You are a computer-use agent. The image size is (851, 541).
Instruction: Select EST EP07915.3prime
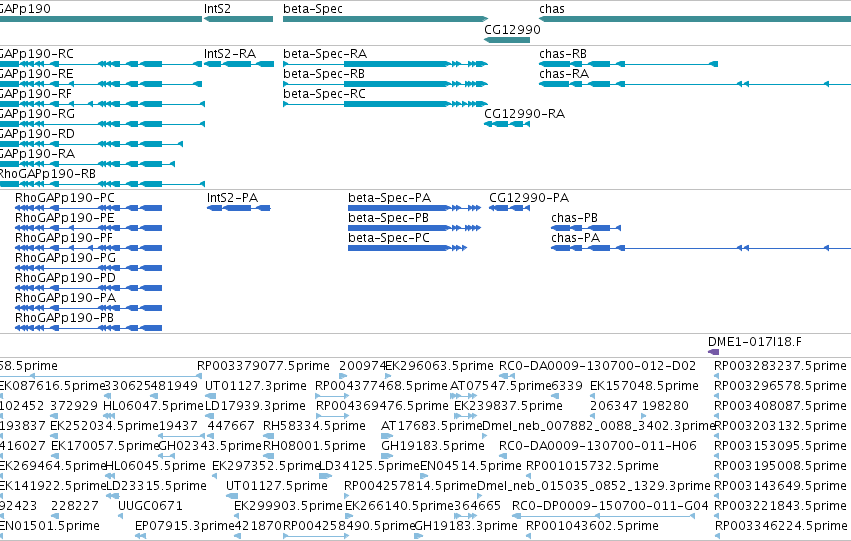point(185,527)
